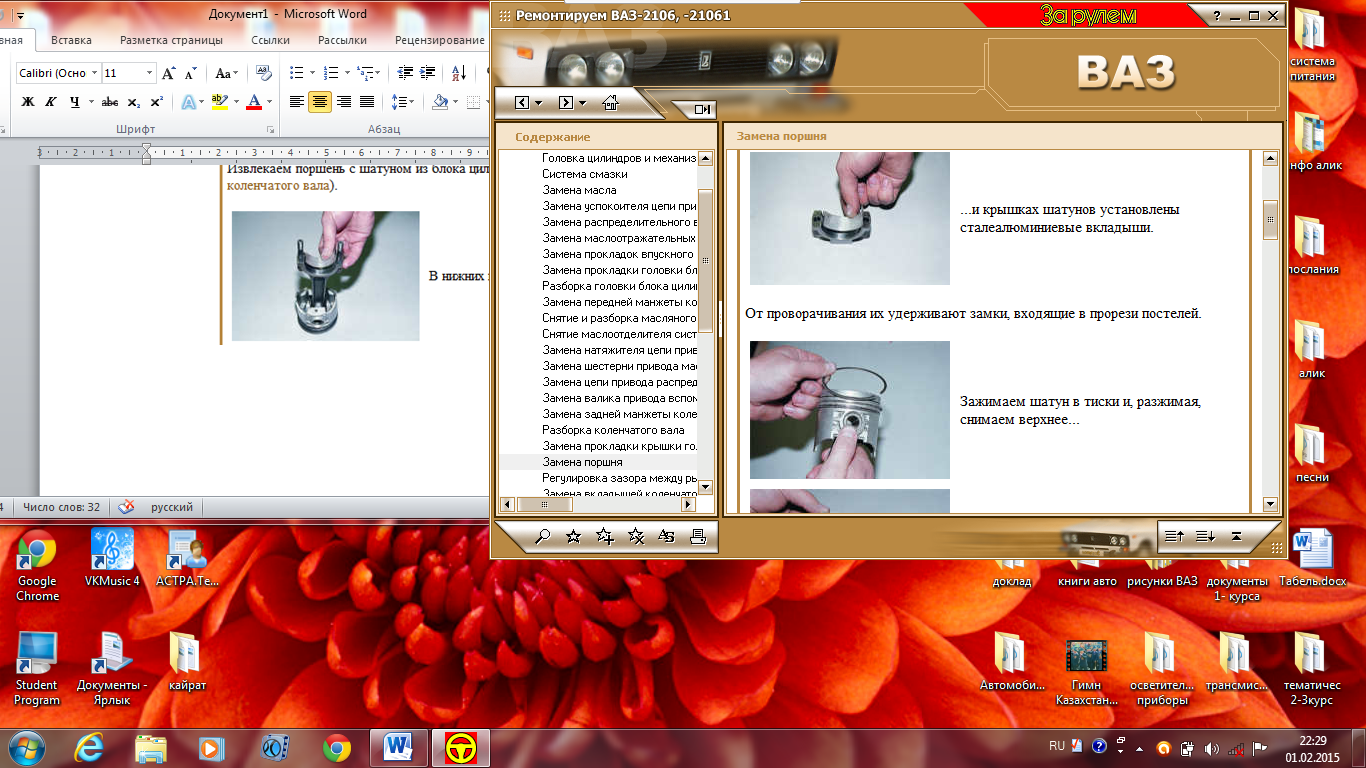This screenshot has height=768, width=1366.
Task: Increase indent in Word ribbon
Action: coord(429,73)
